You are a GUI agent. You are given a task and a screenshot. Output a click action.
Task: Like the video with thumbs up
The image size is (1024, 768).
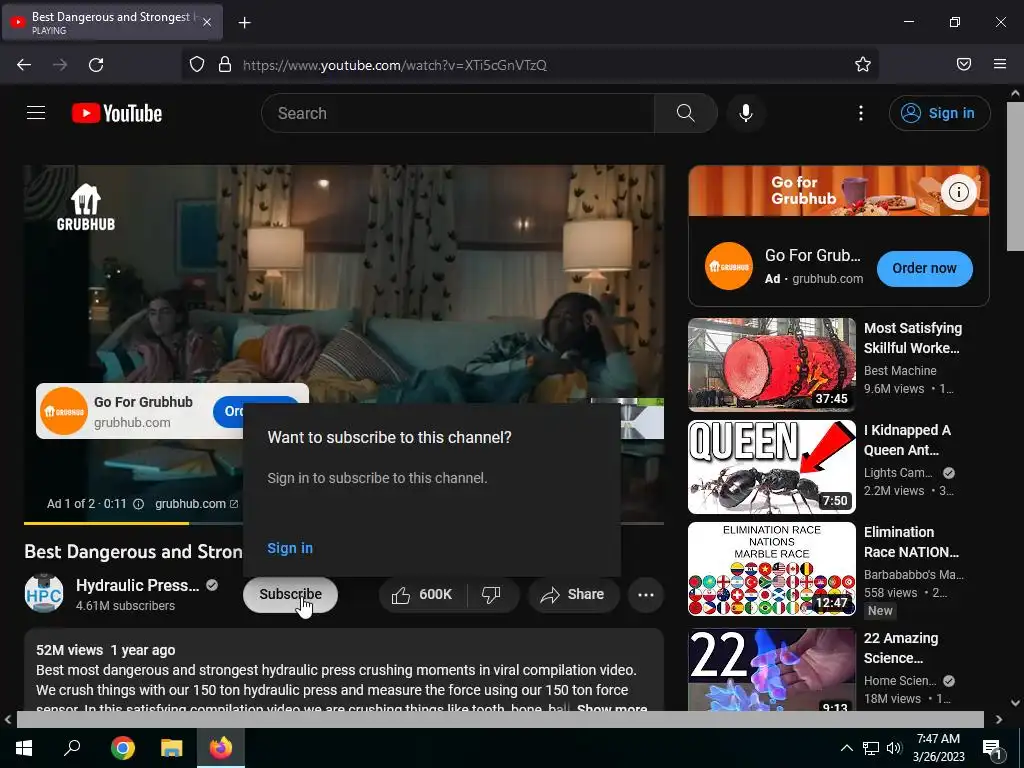(x=423, y=594)
